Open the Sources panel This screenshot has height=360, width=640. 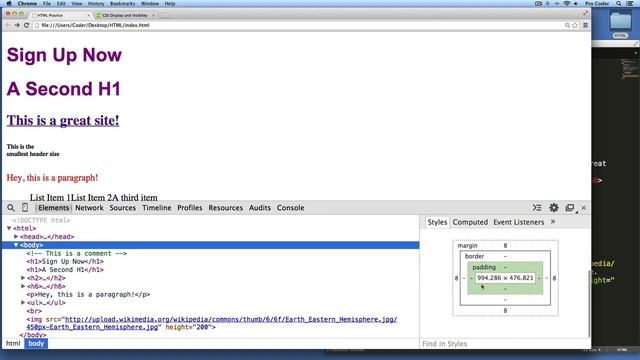122,208
